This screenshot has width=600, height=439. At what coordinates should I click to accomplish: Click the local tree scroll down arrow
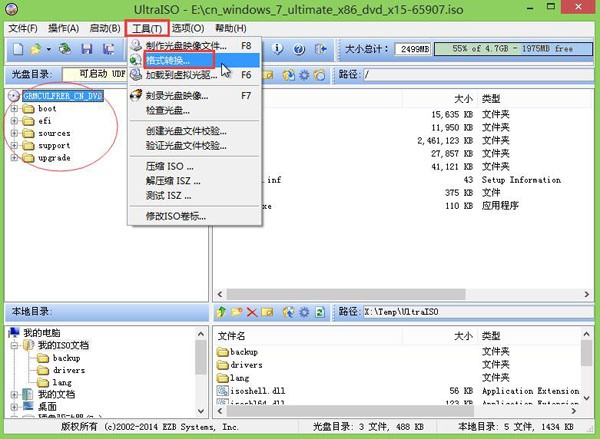pos(201,411)
